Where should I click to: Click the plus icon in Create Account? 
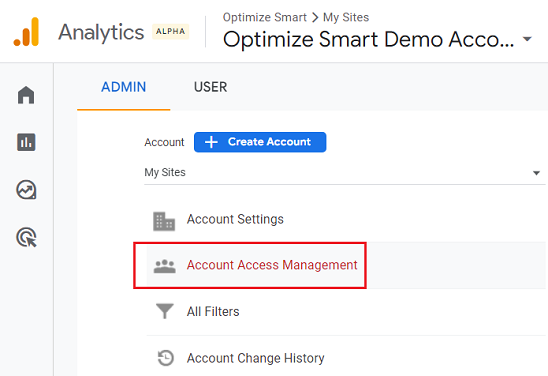[211, 142]
